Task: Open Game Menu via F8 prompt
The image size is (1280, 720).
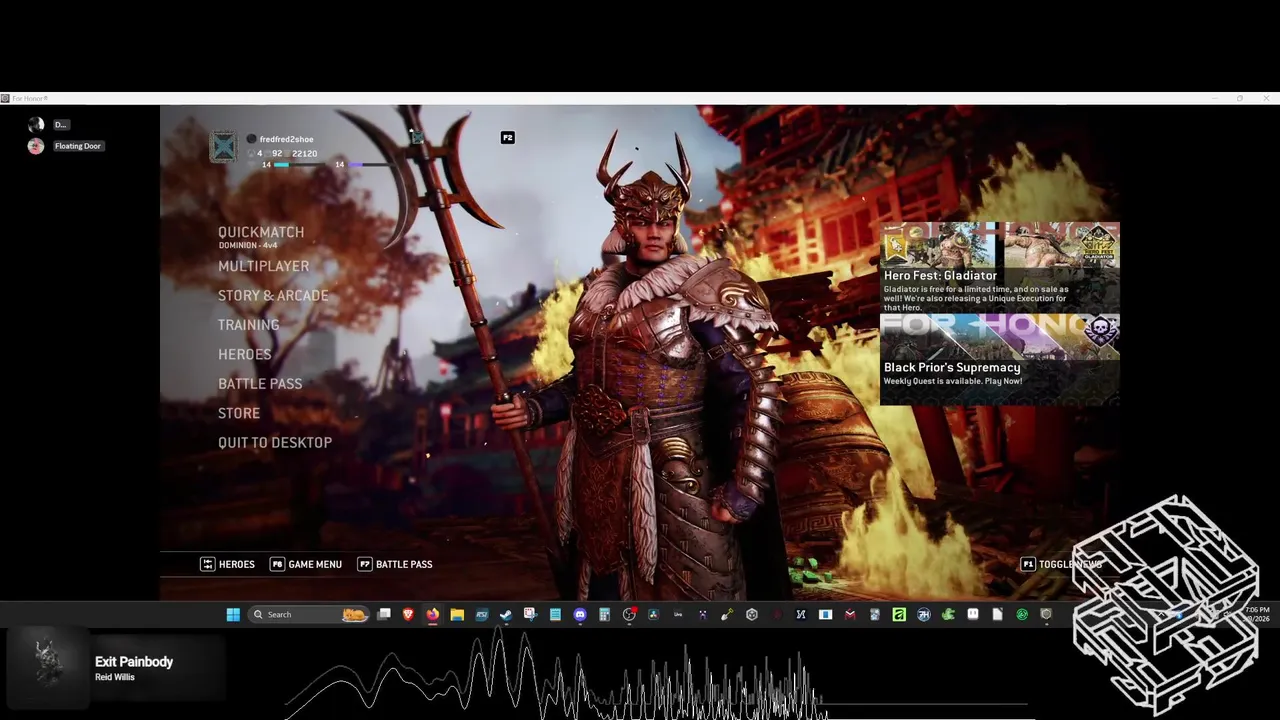Action: click(x=306, y=564)
